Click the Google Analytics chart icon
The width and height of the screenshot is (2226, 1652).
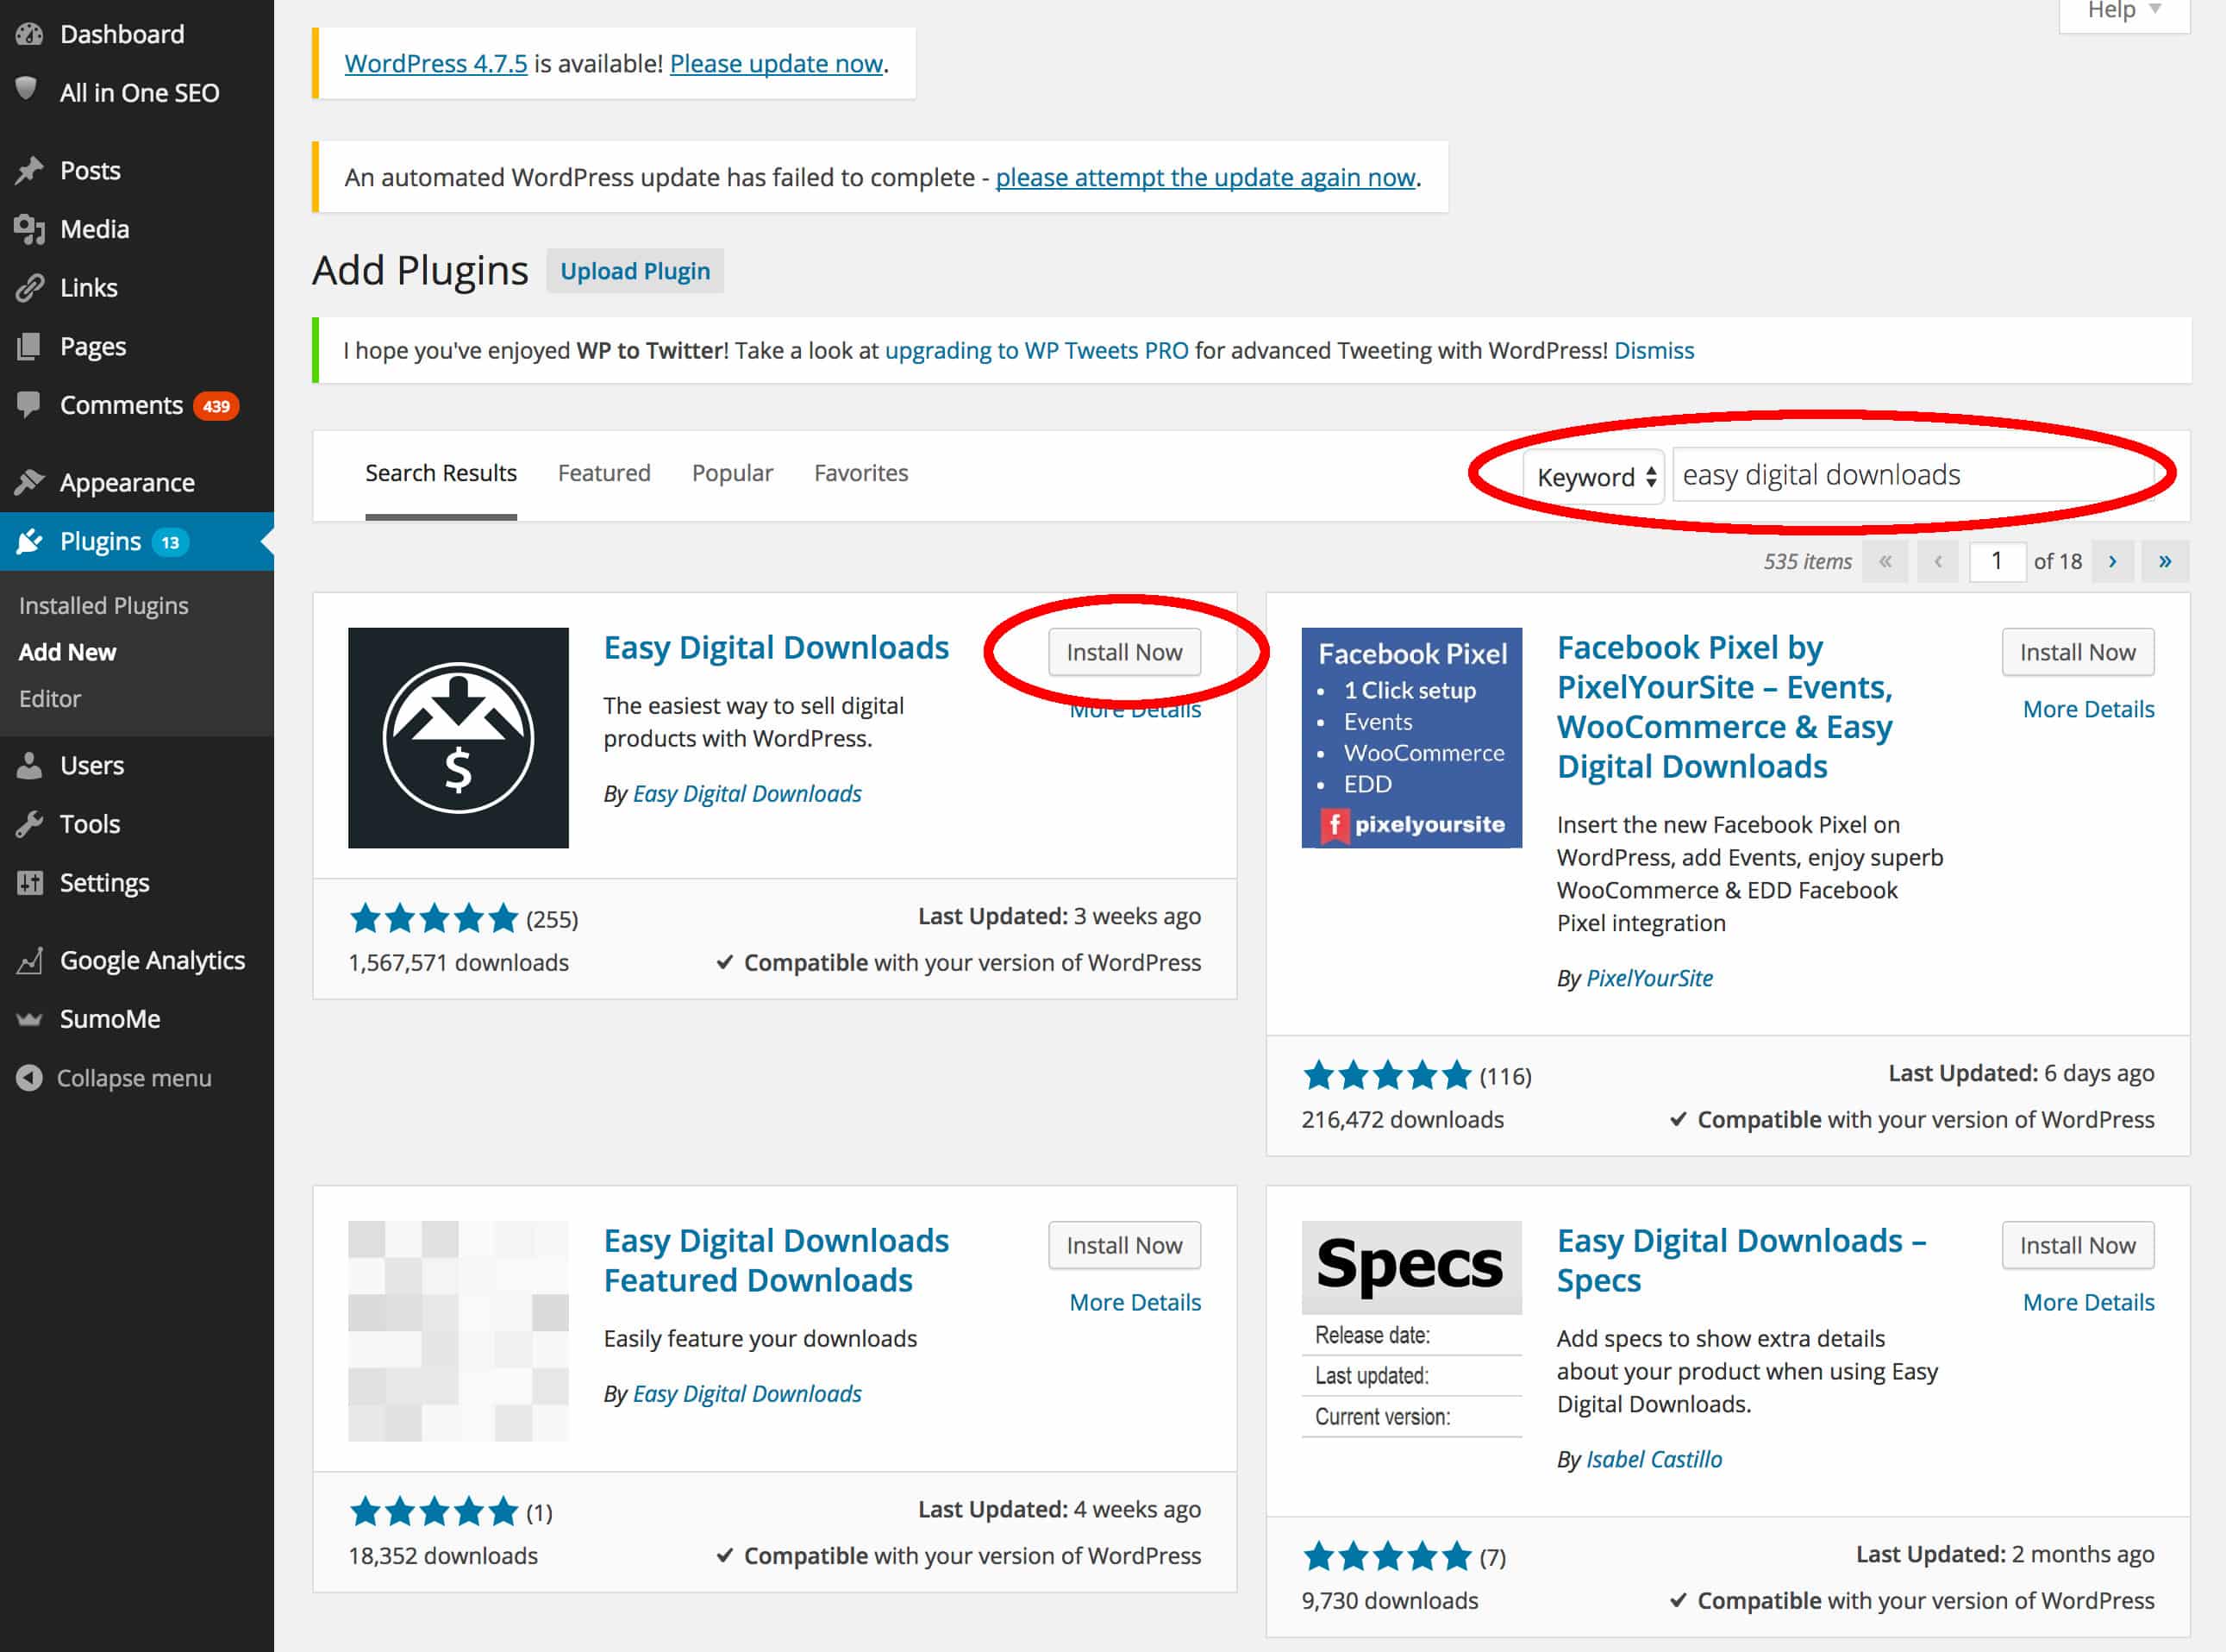click(x=29, y=960)
